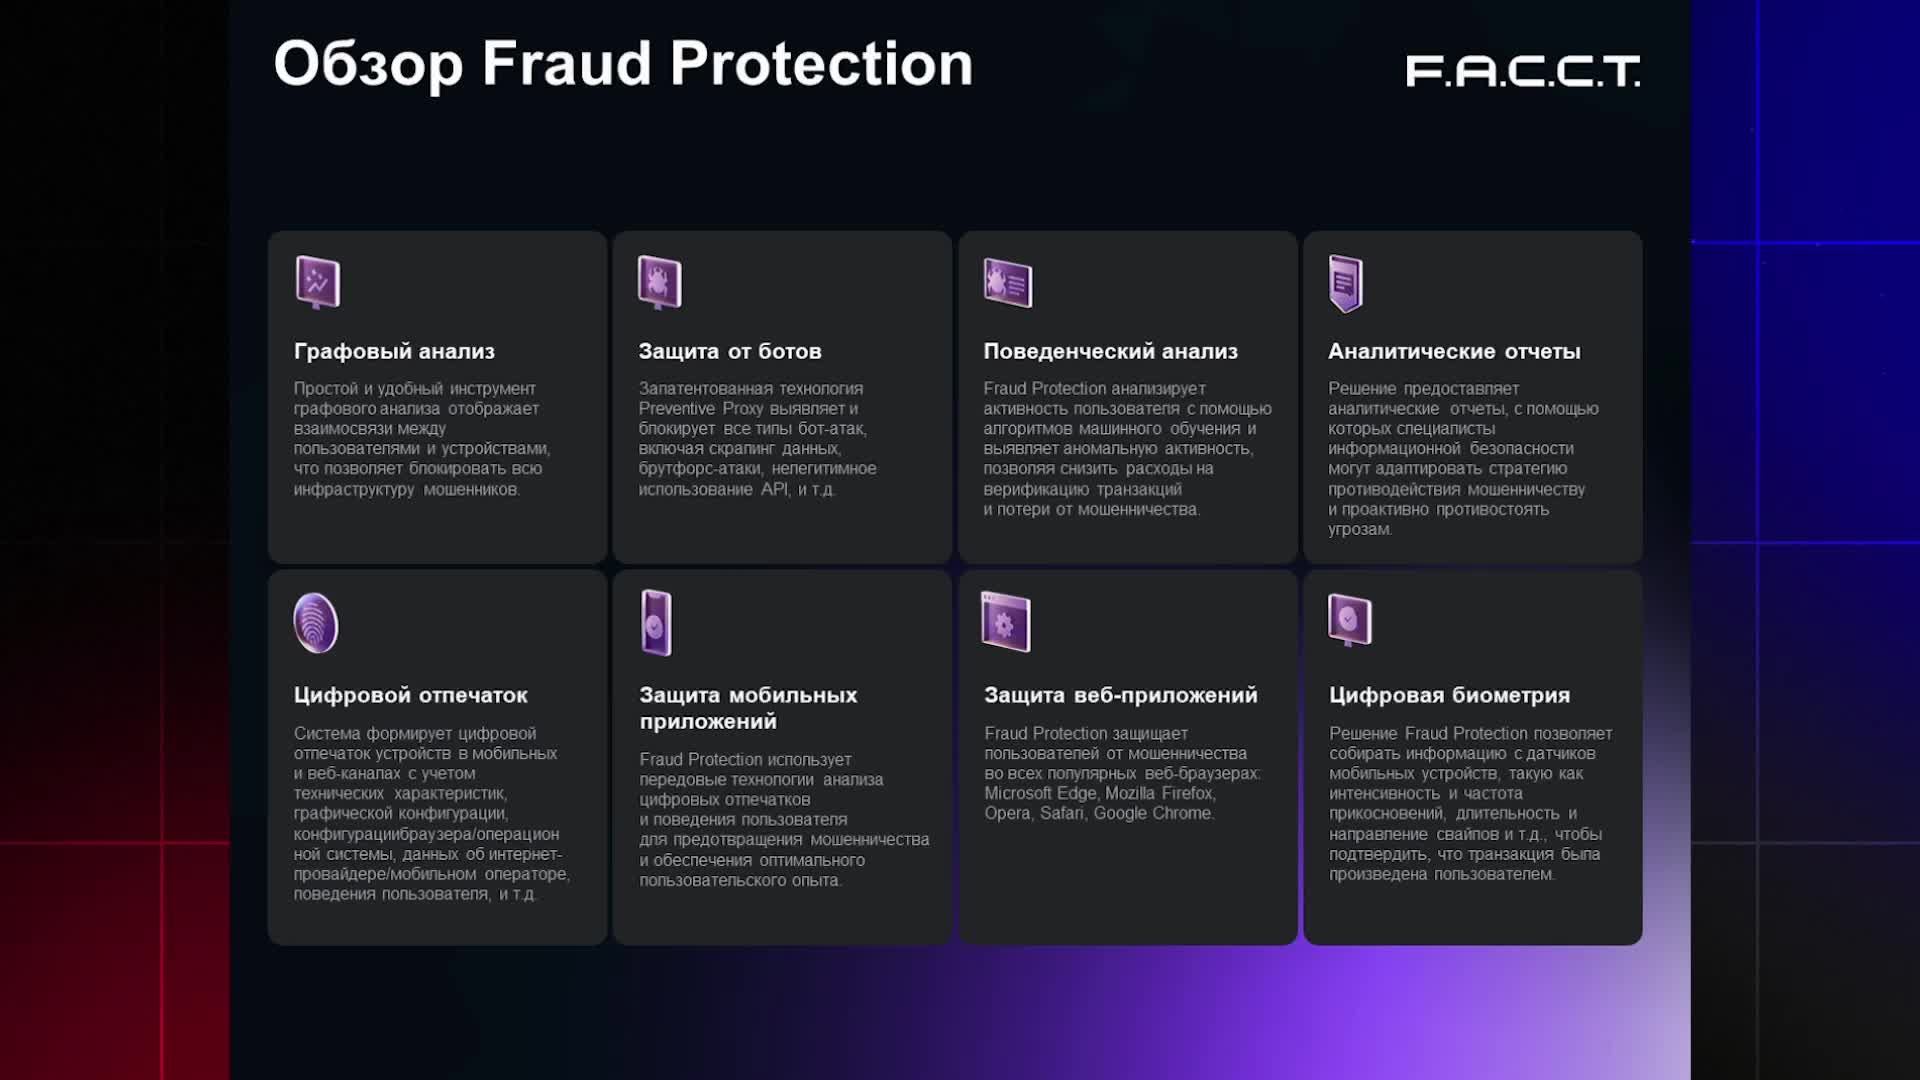Click the Preventive Proxy description text
The height and width of the screenshot is (1080, 1920).
[757, 439]
